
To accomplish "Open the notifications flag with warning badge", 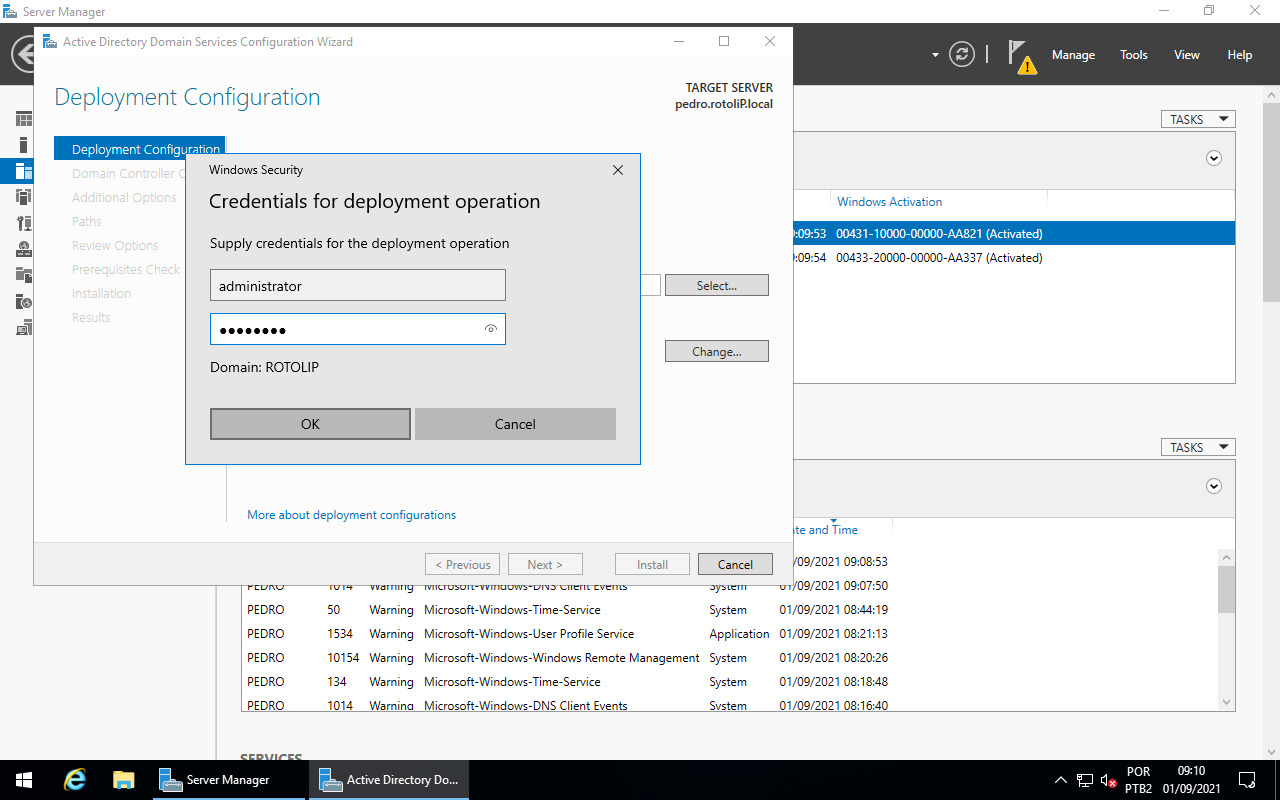I will pos(1019,54).
